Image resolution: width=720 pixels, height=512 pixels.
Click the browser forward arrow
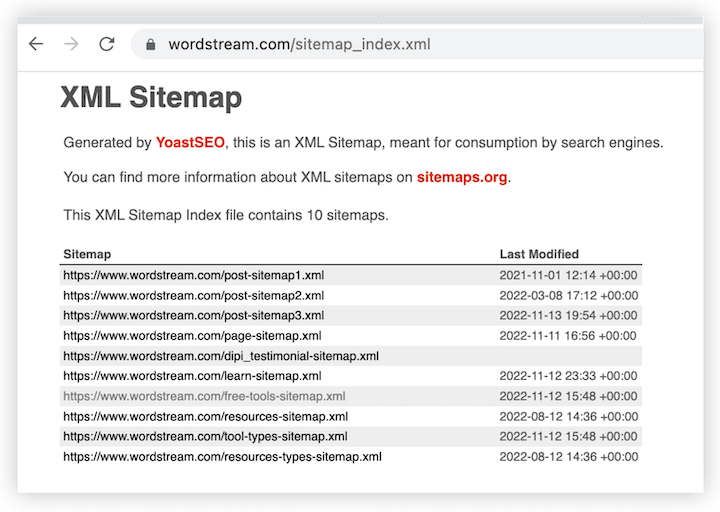click(x=71, y=44)
